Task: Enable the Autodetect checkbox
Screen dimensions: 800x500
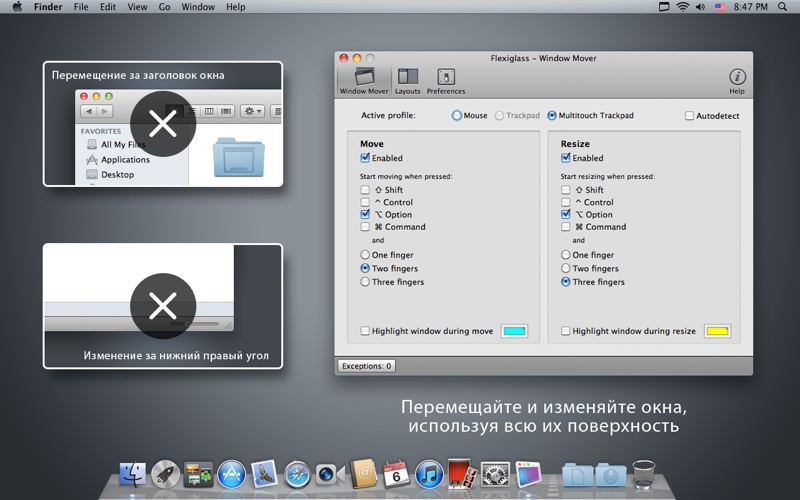Action: (x=689, y=116)
